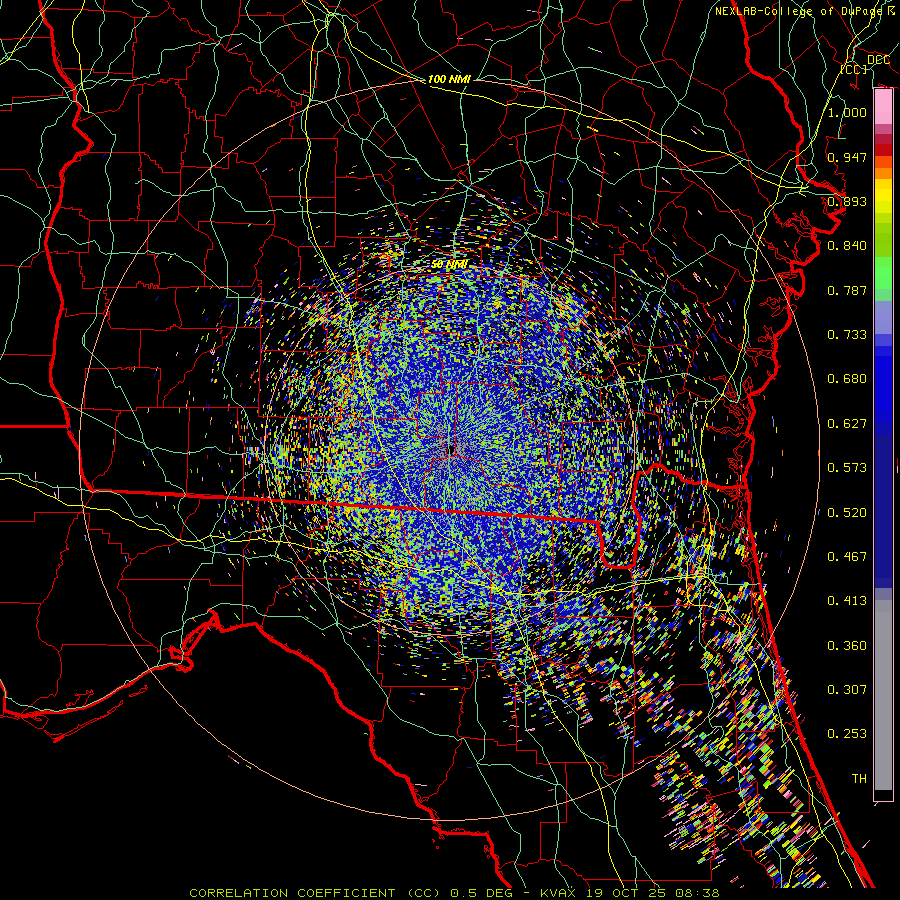Viewport: 900px width, 900px height.
Task: Click the 0.787 legend value
Action: pyautogui.click(x=847, y=290)
